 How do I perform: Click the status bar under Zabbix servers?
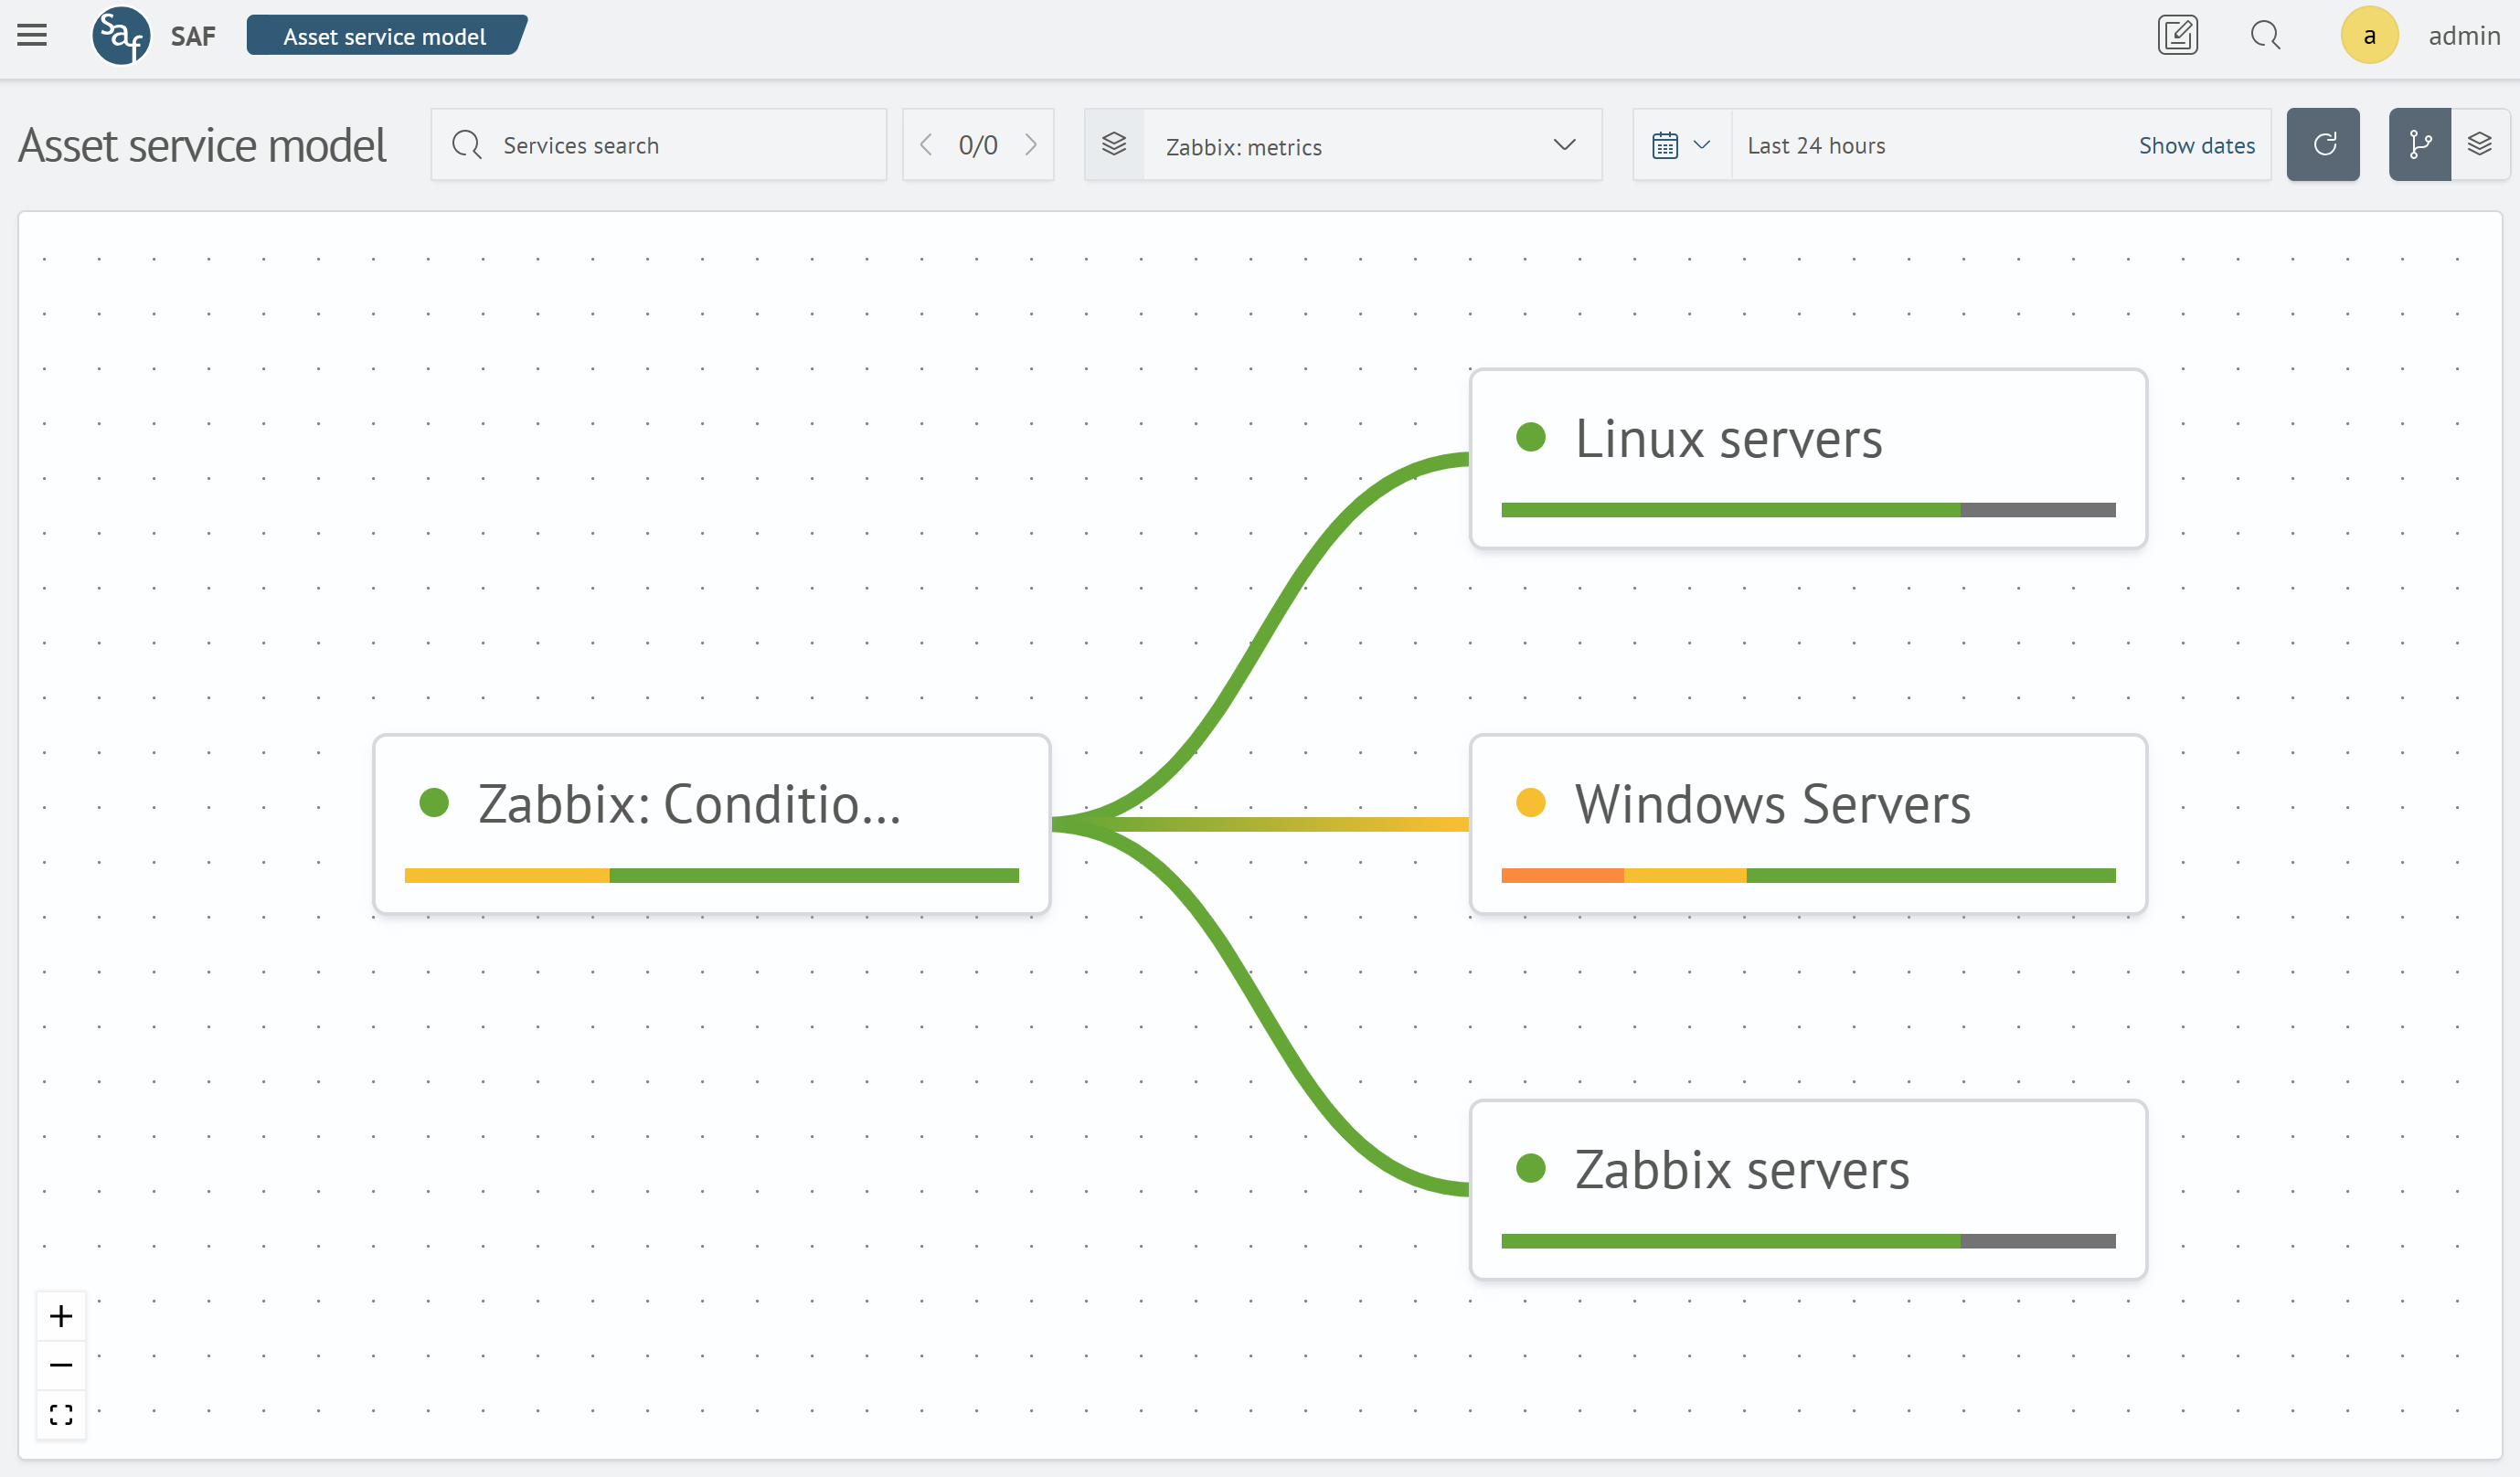pos(1808,1239)
